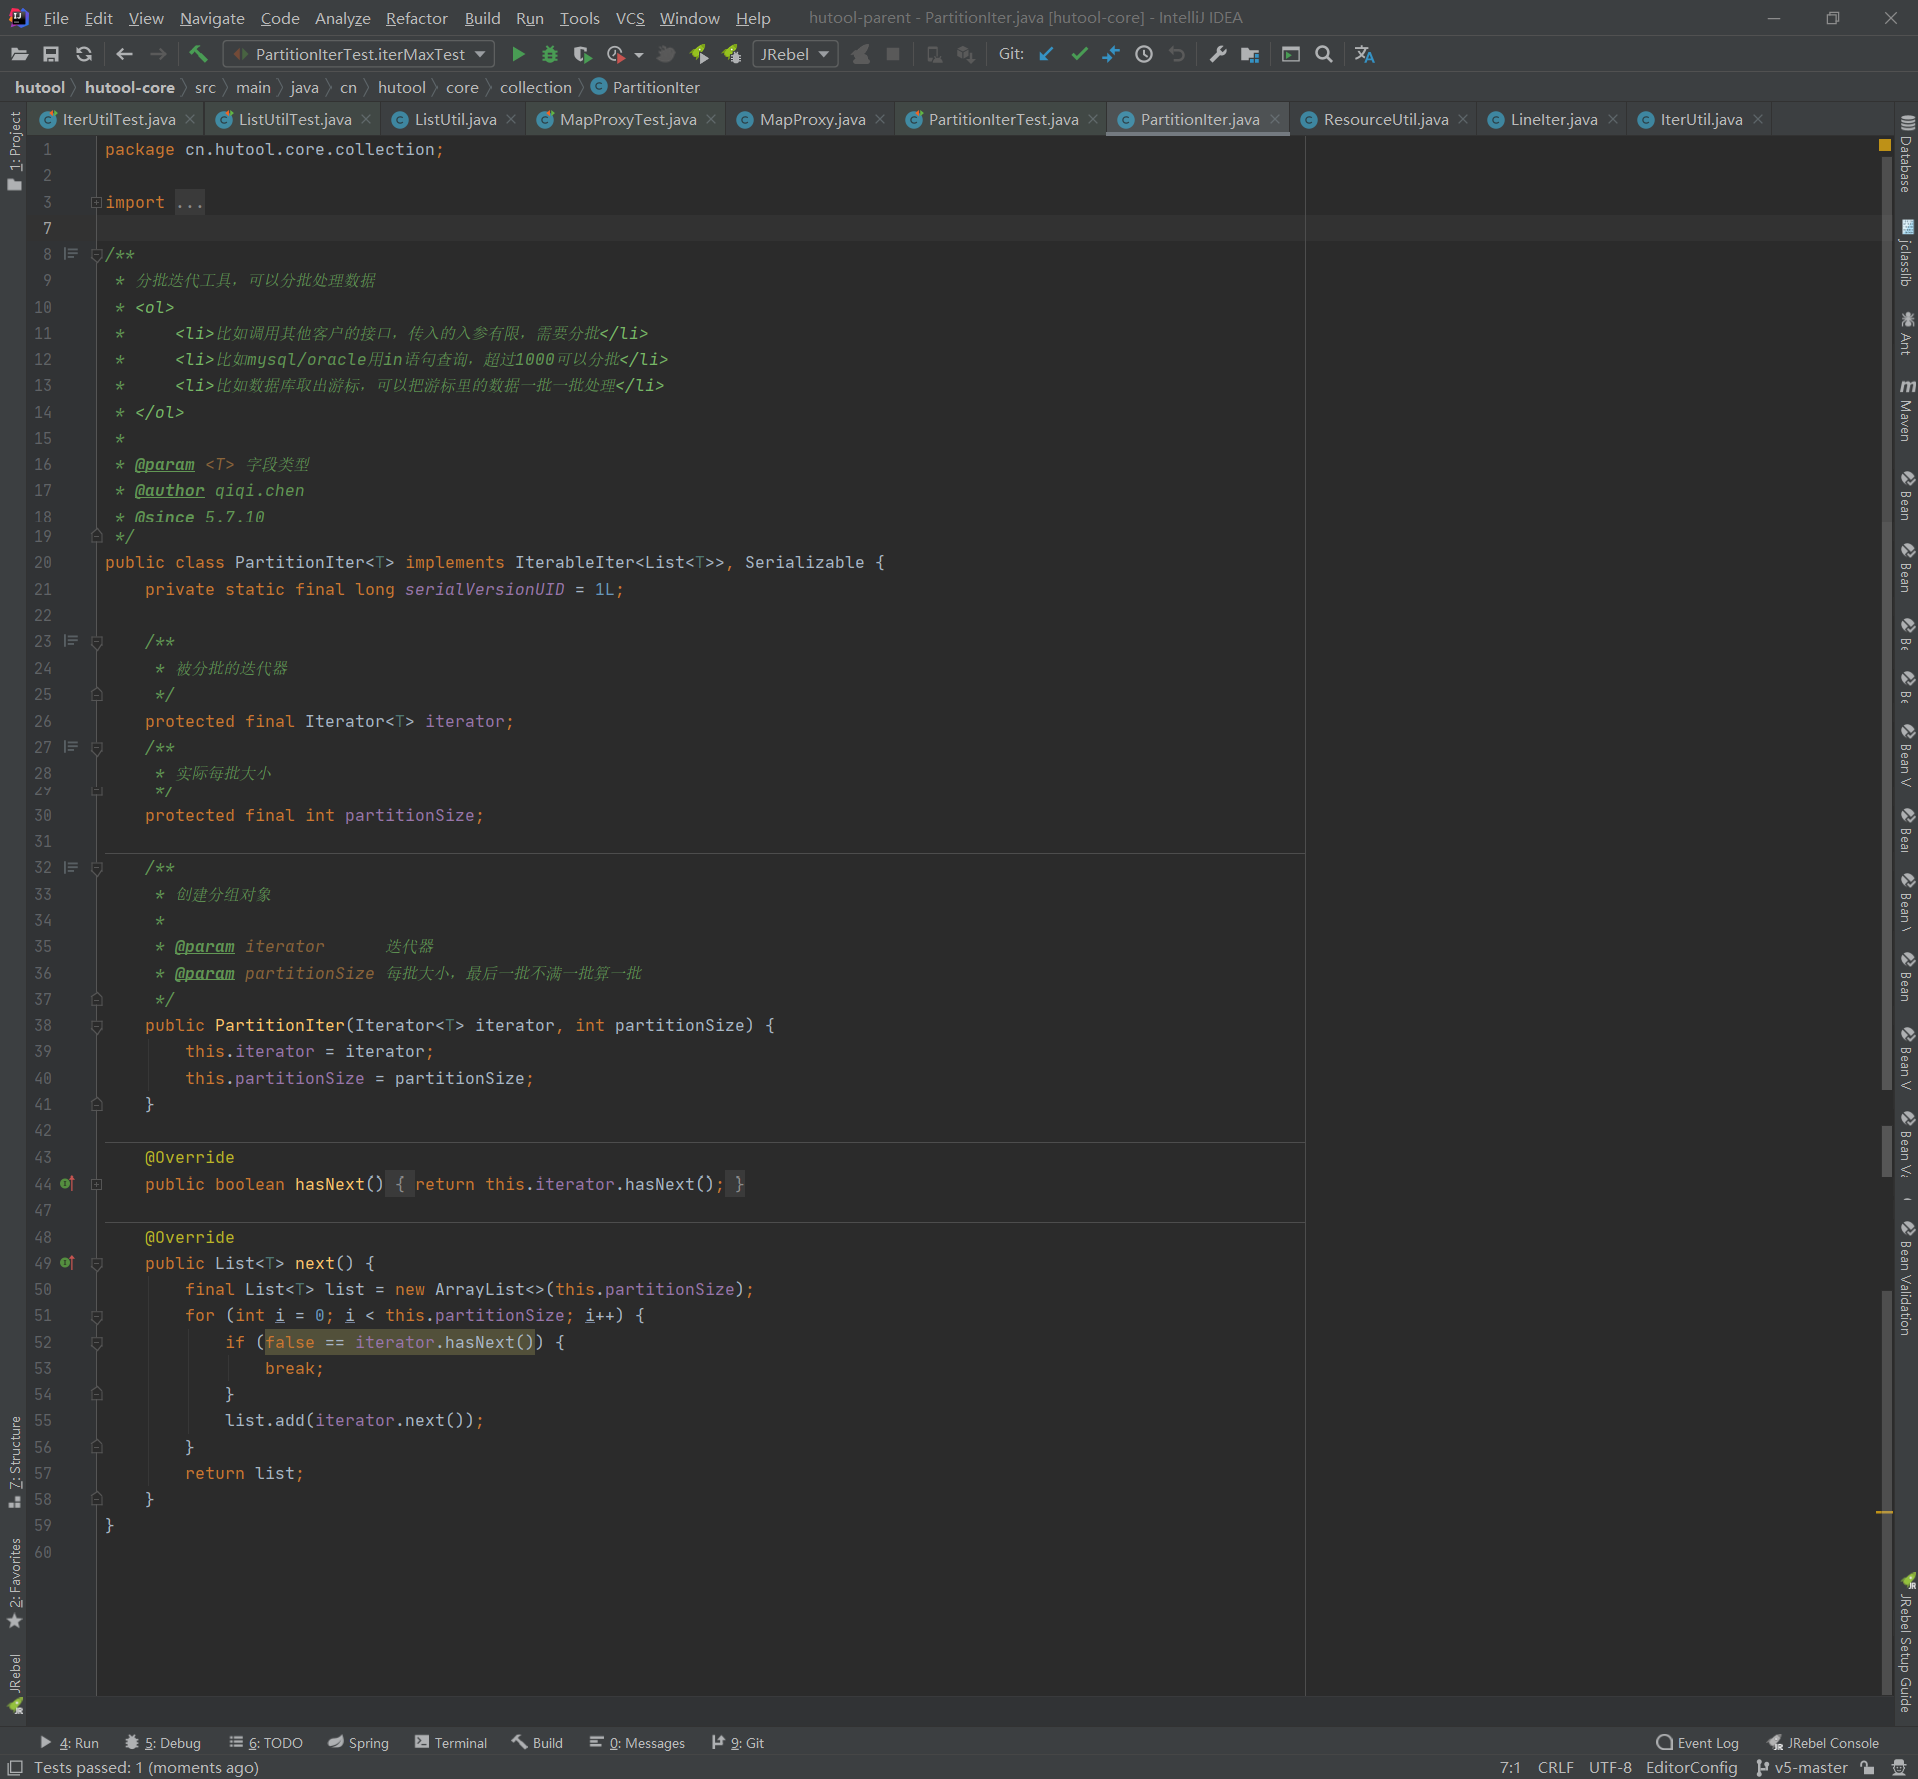Viewport: 1918px width, 1779px height.
Task: Close the MapProxy.java tab
Action: pos(880,119)
